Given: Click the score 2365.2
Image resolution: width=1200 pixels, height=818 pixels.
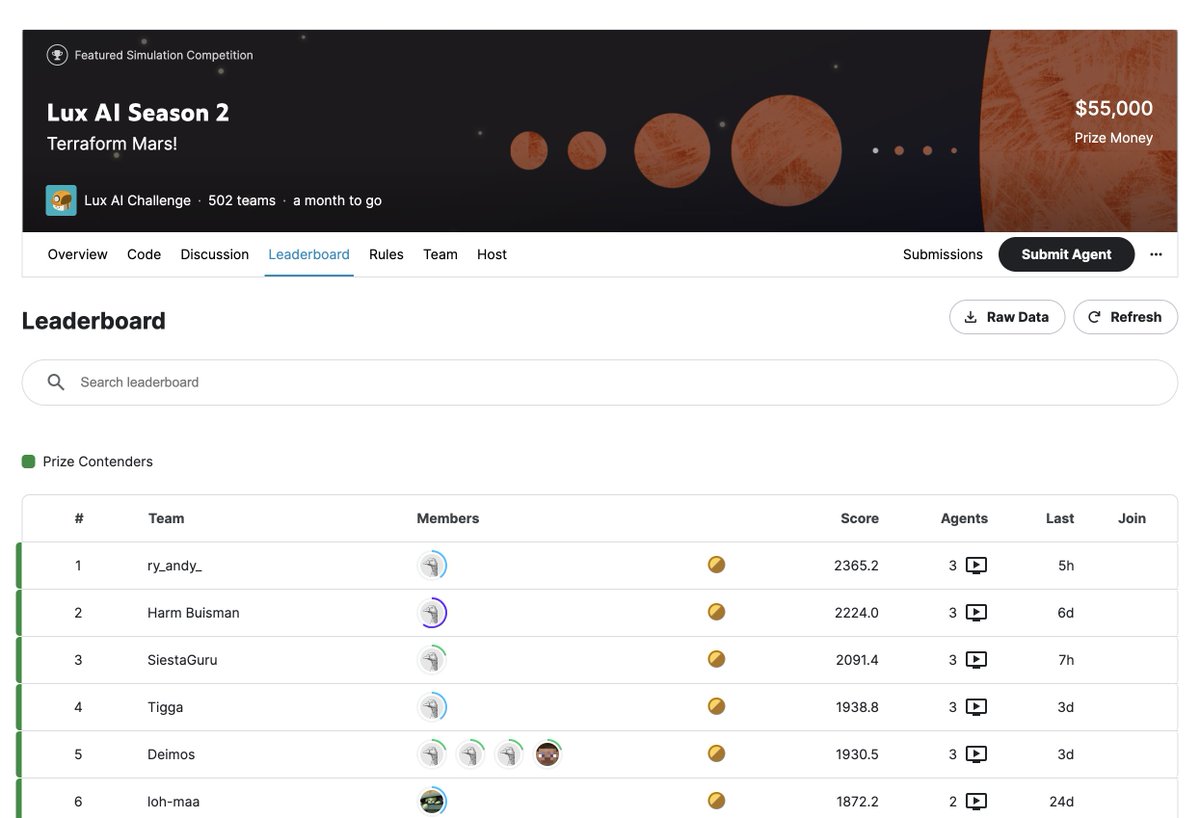Looking at the screenshot, I should click(x=856, y=566).
